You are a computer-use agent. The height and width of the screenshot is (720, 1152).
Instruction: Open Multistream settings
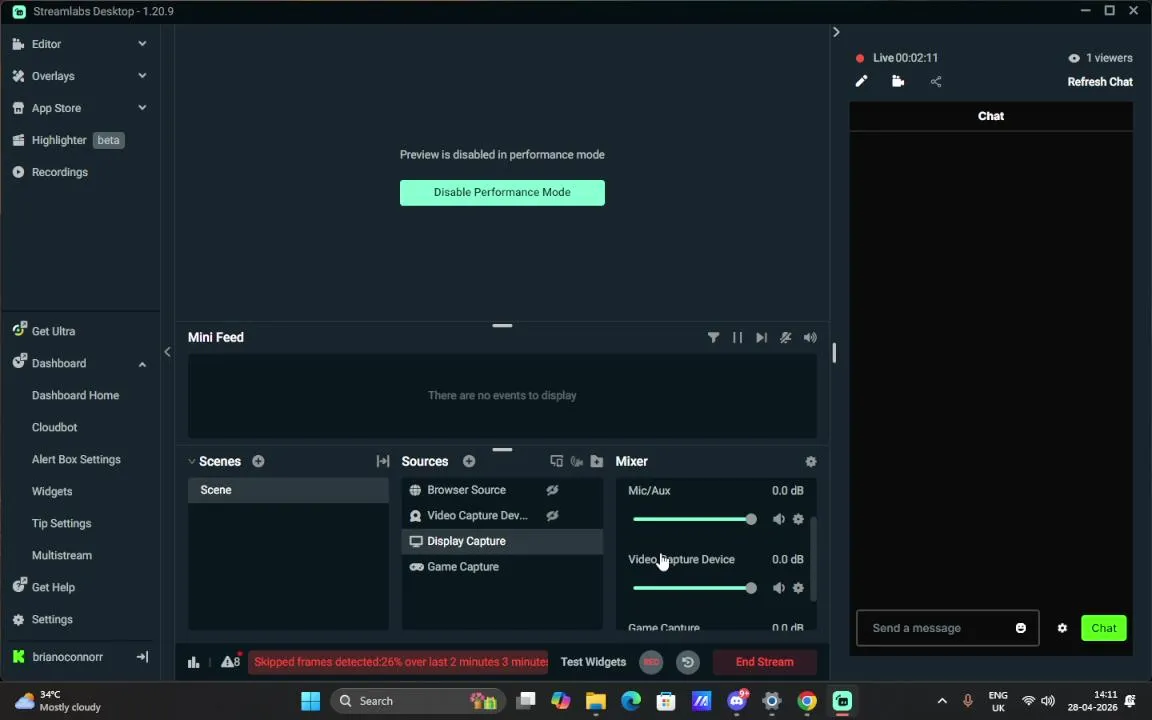coord(62,555)
